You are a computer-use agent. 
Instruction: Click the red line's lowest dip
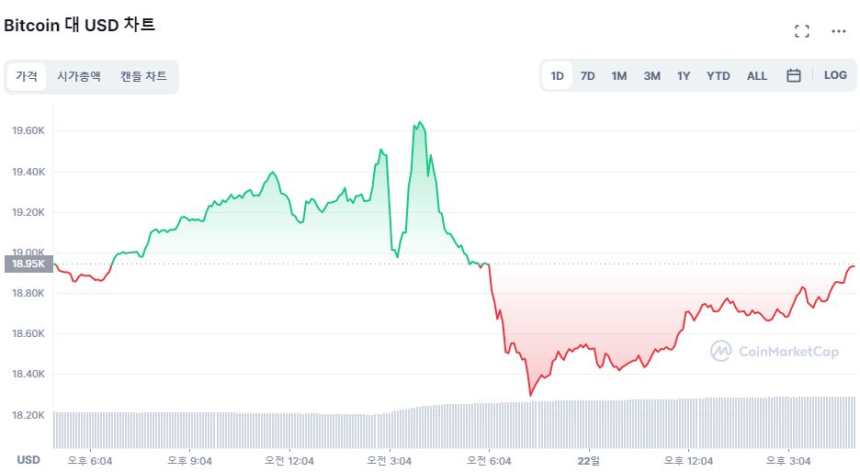[x=530, y=395]
